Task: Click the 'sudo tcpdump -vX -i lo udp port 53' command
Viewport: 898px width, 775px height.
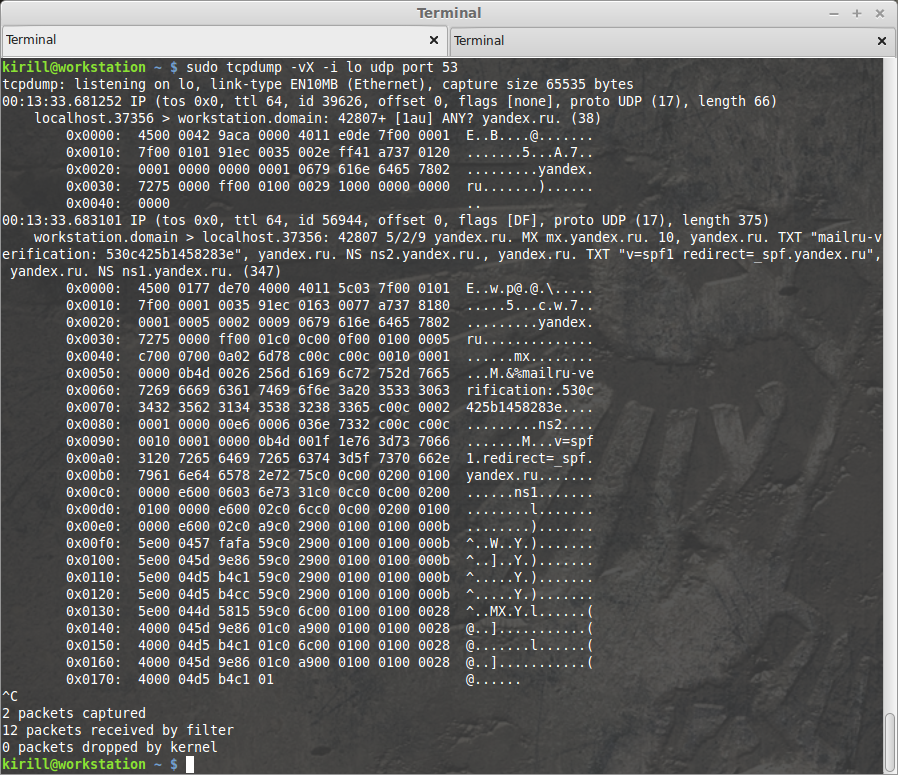Action: 322,68
